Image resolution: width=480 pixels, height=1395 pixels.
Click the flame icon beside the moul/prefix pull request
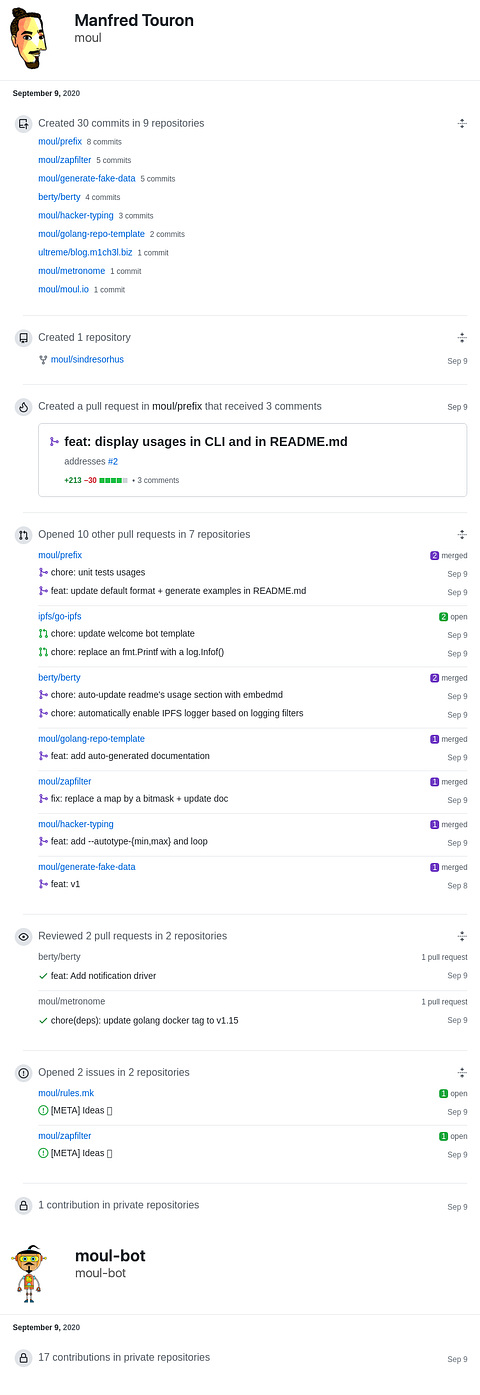click(x=23, y=407)
